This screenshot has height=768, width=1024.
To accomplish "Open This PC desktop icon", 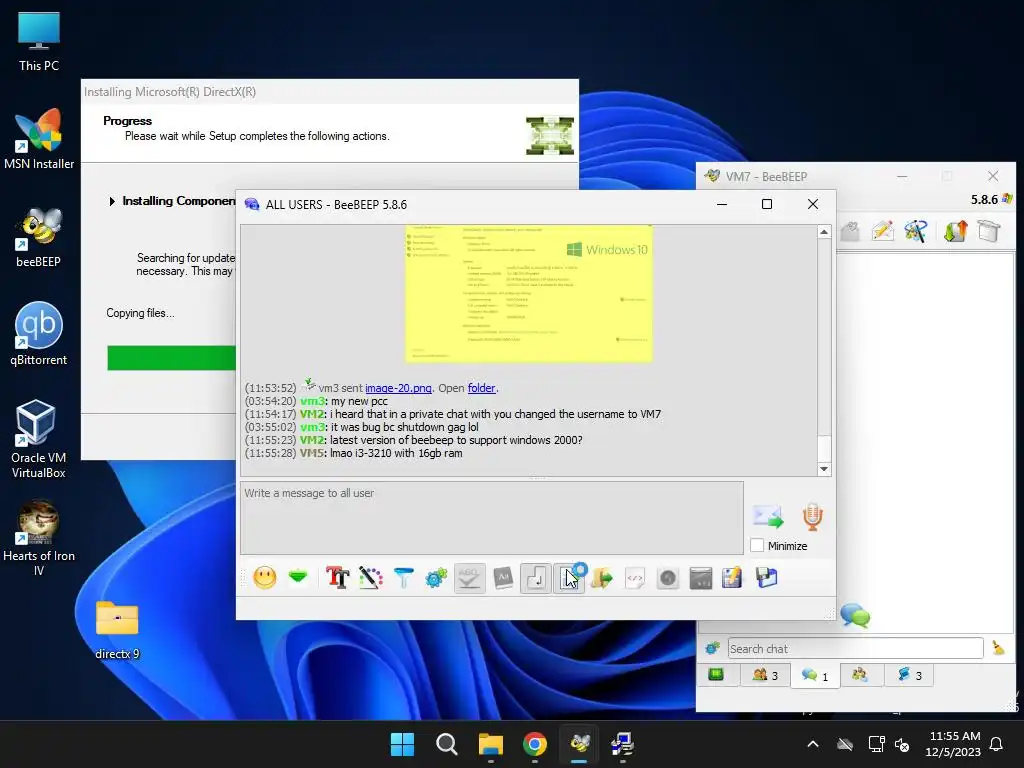I will pos(39,42).
